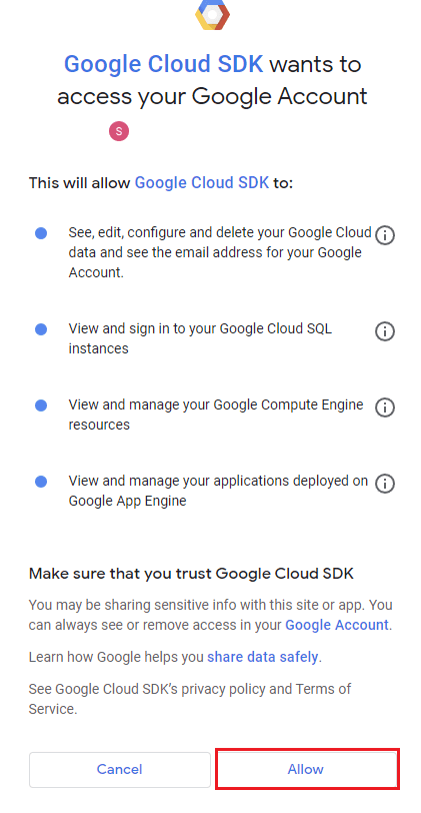The height and width of the screenshot is (813, 421).
Task: Open info icon for Compute Engine resources permission
Action: [x=385, y=407]
